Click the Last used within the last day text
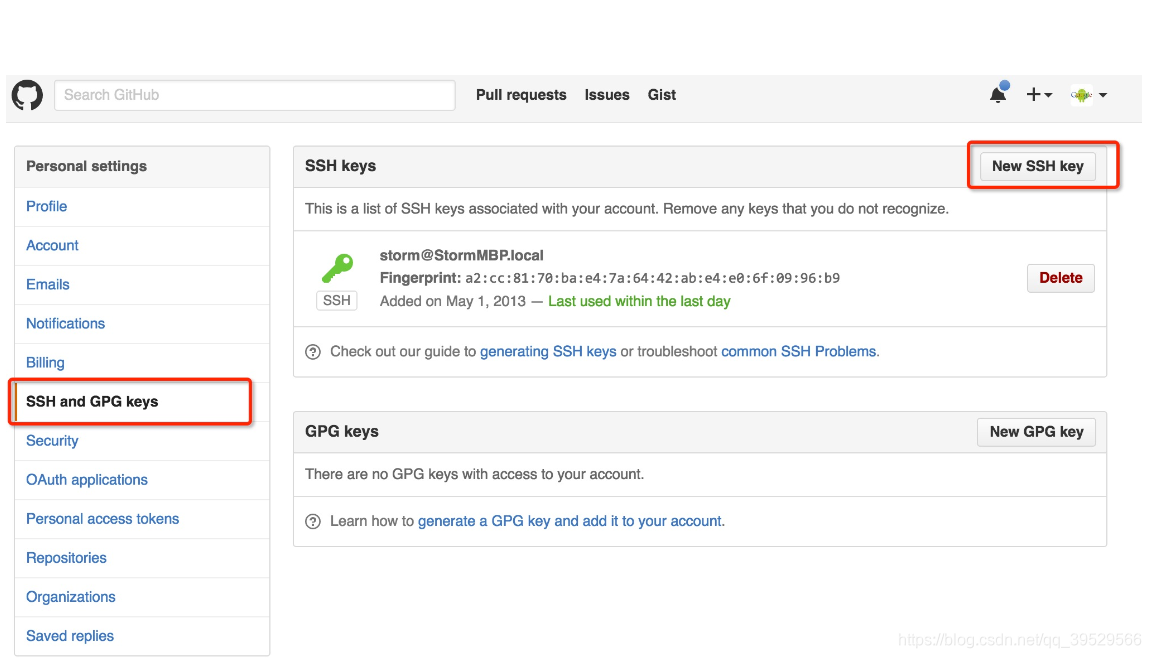Screen dimensions: 1151x658 click(x=639, y=301)
